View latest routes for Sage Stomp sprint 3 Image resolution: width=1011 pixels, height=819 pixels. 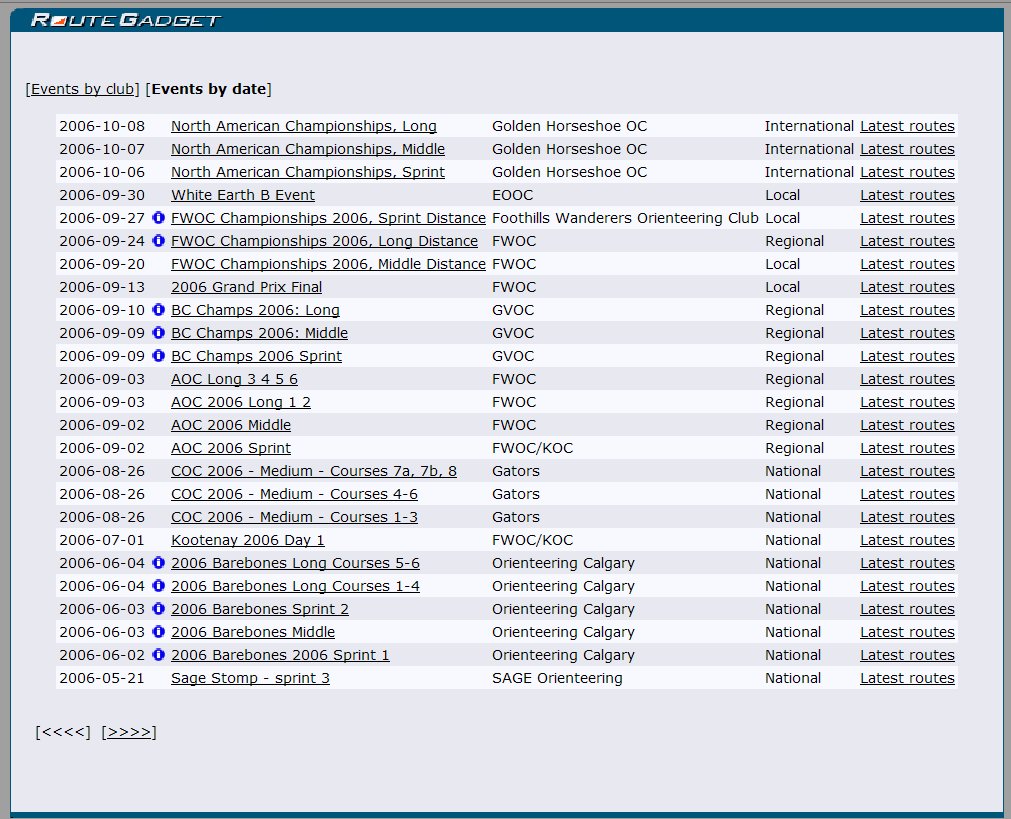(907, 678)
